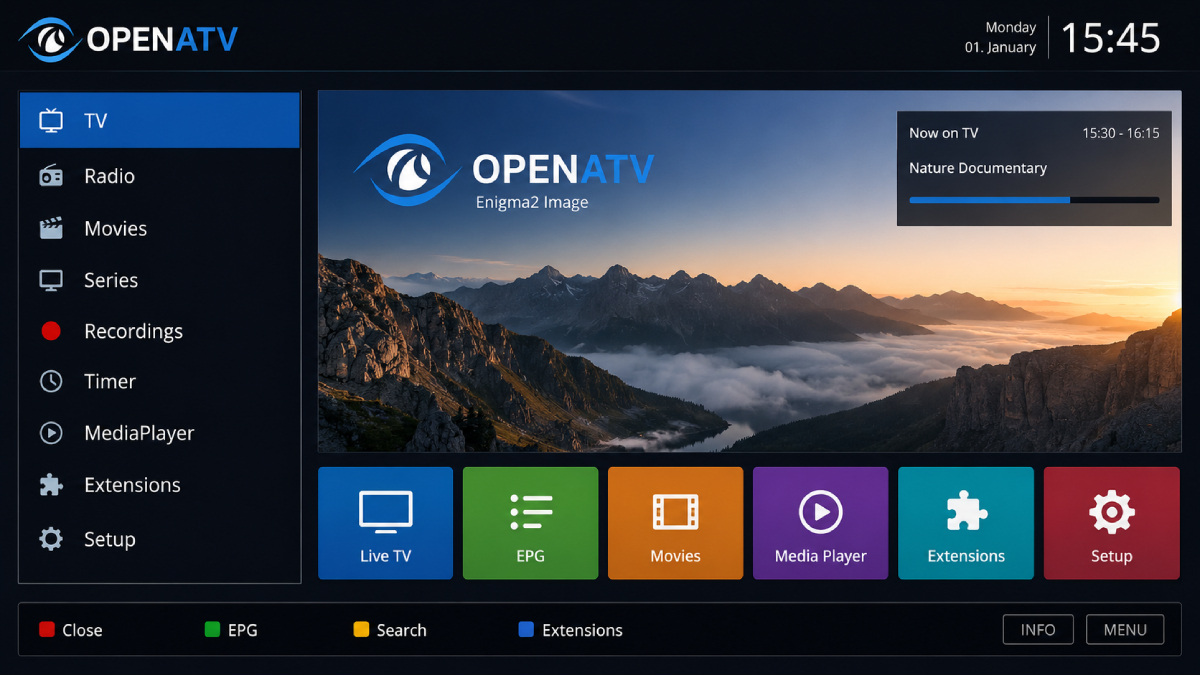Click the TV icon on Live TV tile
This screenshot has width=1200, height=675.
click(385, 510)
